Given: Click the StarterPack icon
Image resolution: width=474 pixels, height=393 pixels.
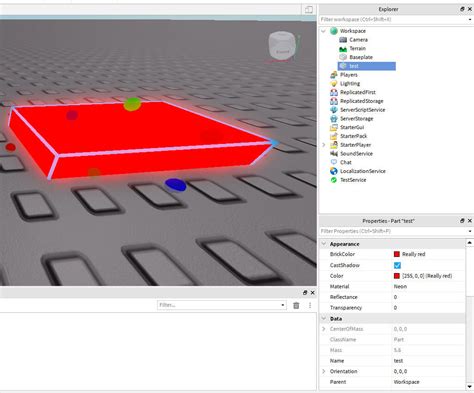Looking at the screenshot, I should point(334,136).
